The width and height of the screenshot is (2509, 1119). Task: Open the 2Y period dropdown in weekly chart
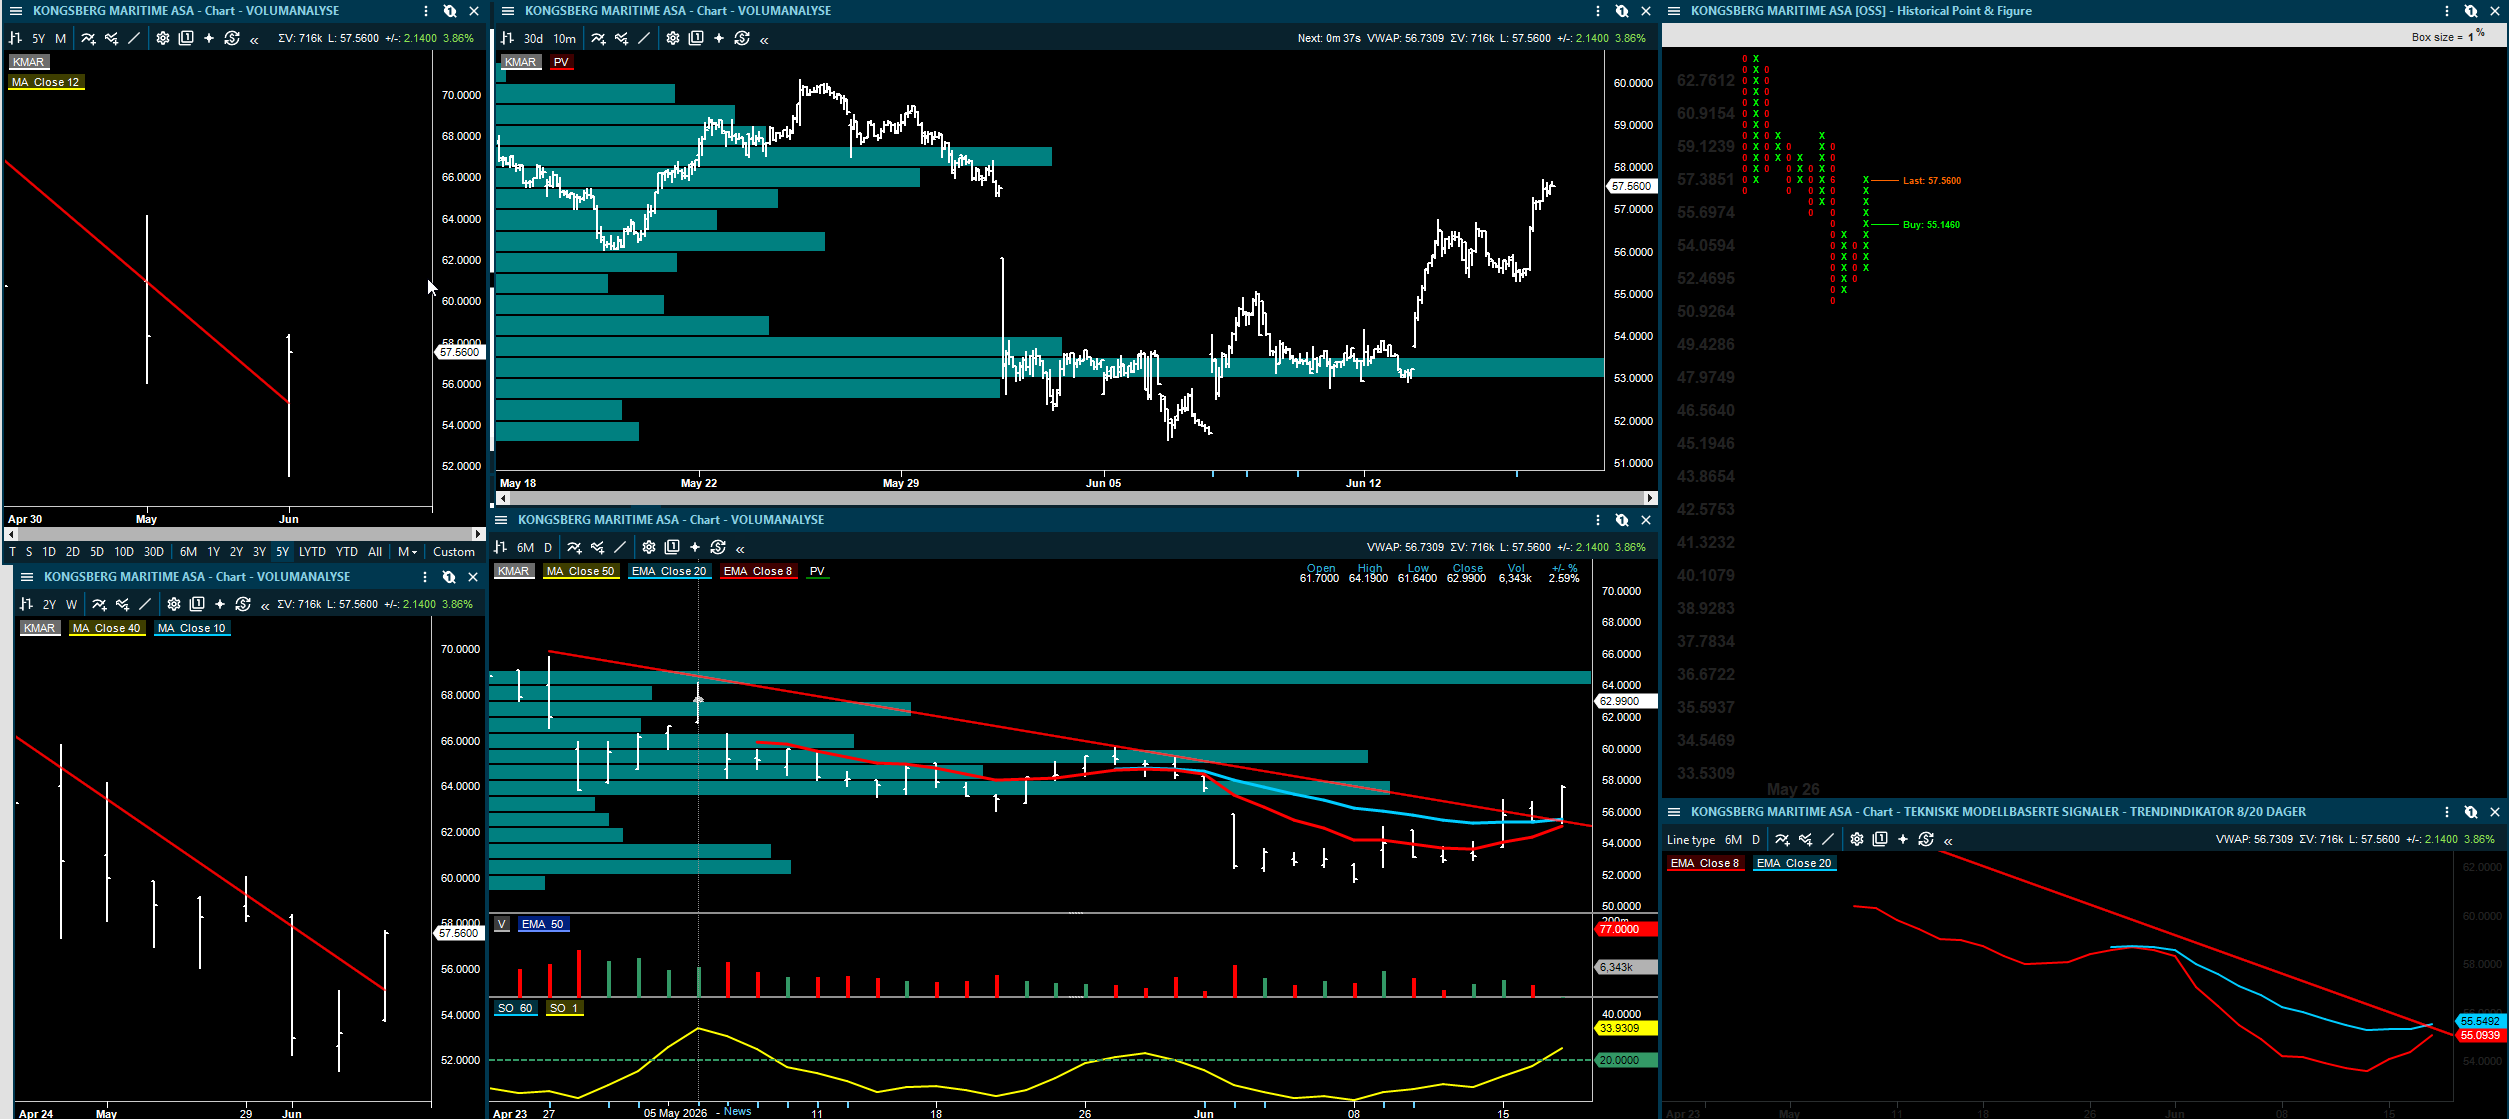click(x=49, y=604)
